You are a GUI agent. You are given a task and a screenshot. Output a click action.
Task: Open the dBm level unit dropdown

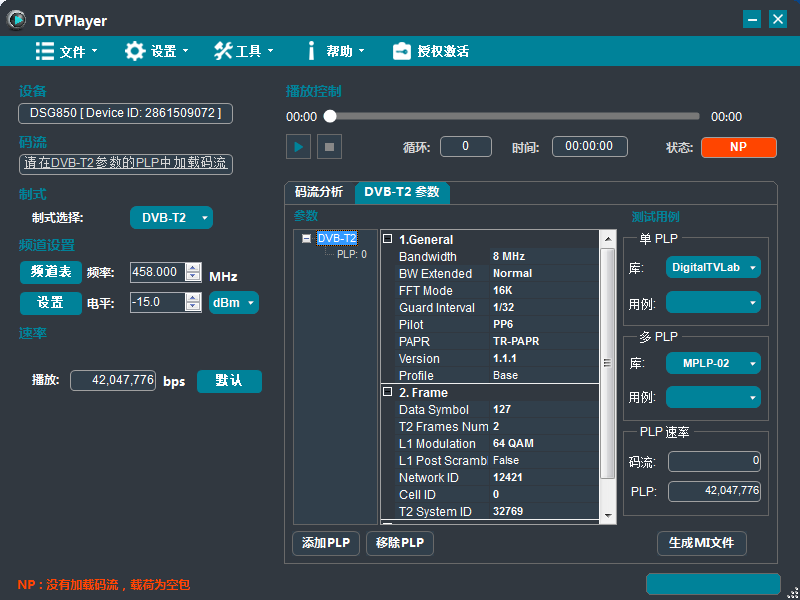click(x=233, y=302)
